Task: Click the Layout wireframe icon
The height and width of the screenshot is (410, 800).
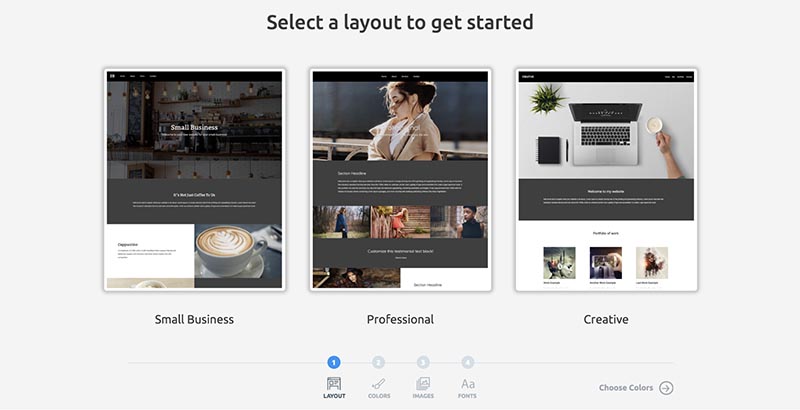Action: tap(334, 383)
